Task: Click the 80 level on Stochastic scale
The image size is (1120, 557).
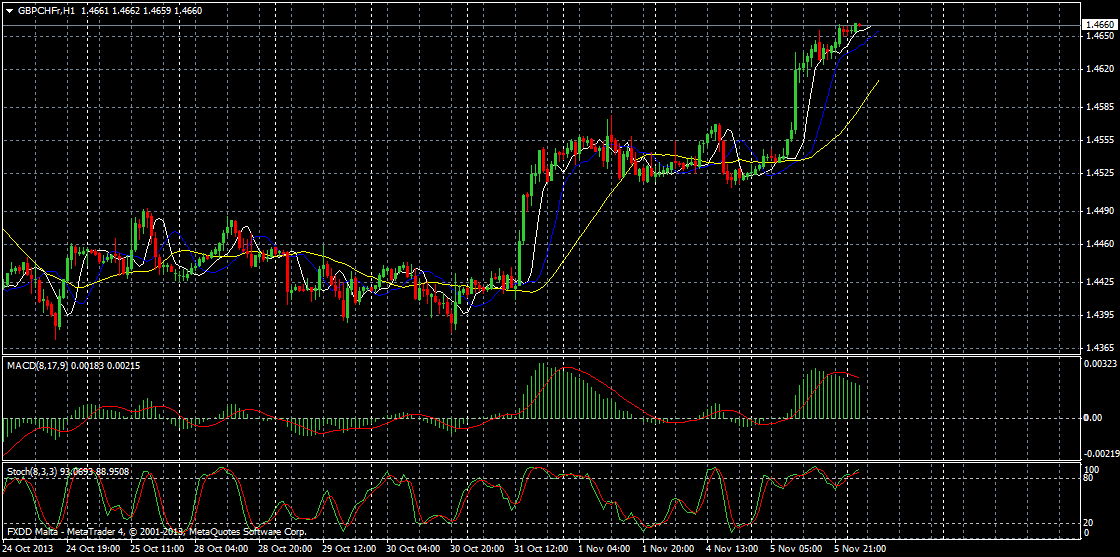Action: click(x=1091, y=478)
